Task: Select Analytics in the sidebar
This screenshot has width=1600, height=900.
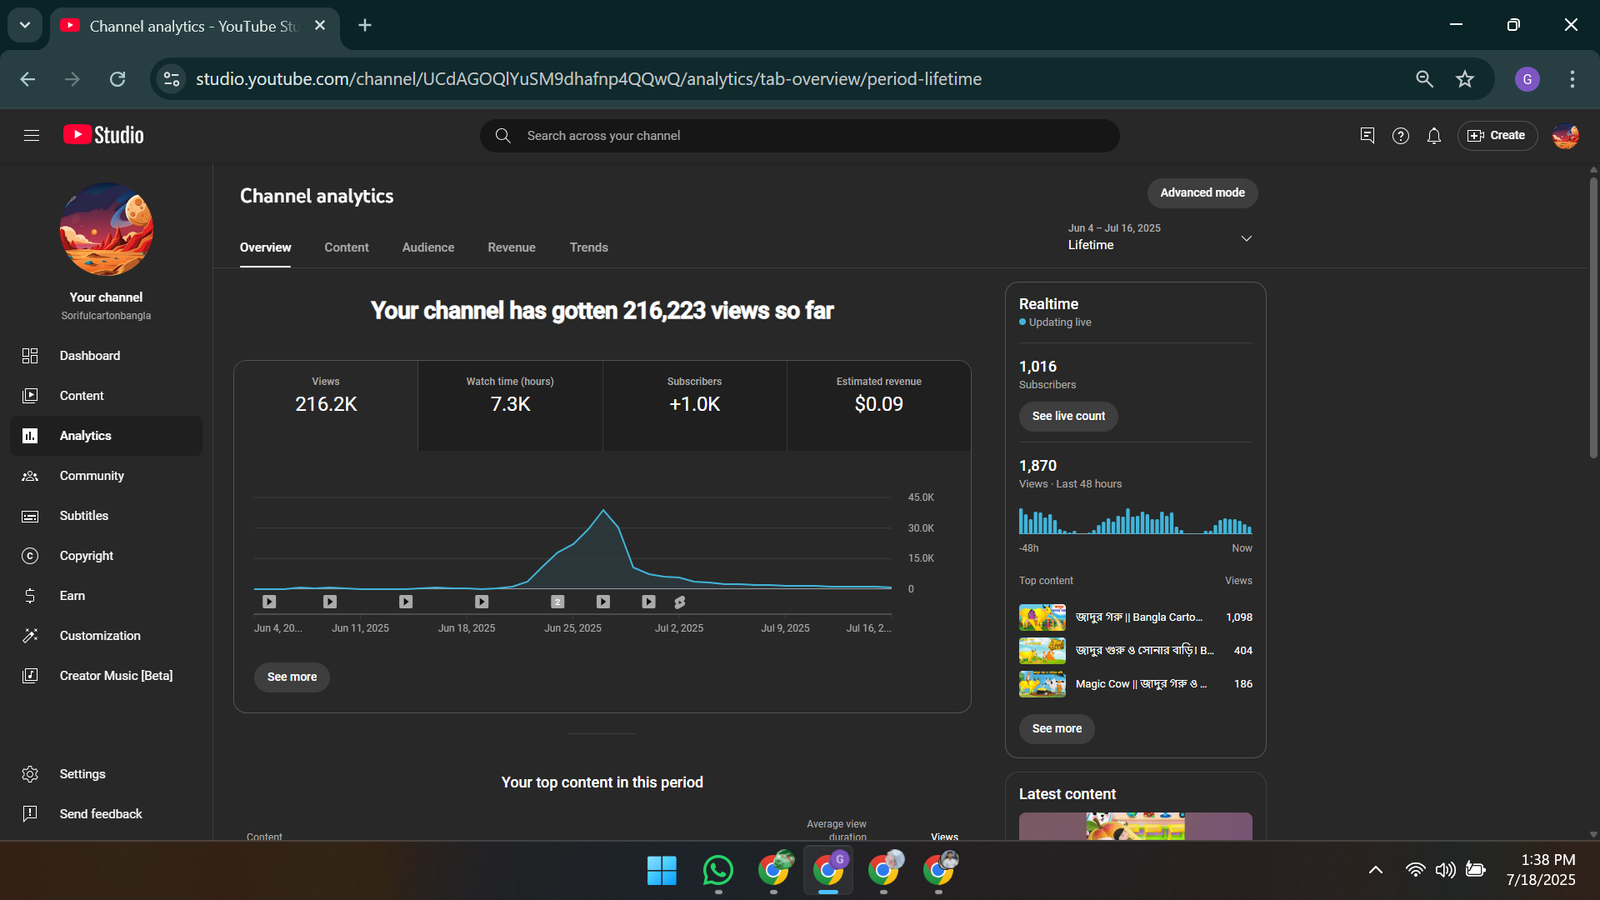Action: pos(106,436)
